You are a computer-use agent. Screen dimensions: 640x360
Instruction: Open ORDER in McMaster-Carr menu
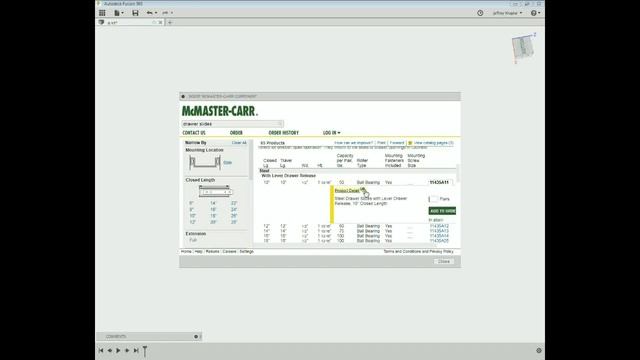[236, 133]
